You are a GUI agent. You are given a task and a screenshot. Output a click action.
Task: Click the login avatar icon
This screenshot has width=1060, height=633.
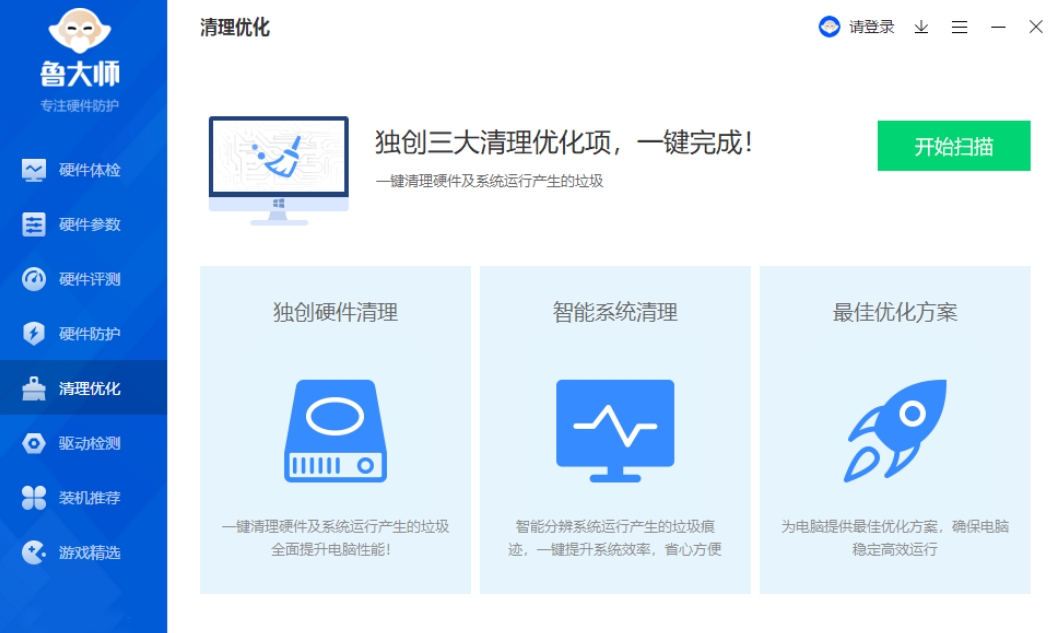[829, 27]
